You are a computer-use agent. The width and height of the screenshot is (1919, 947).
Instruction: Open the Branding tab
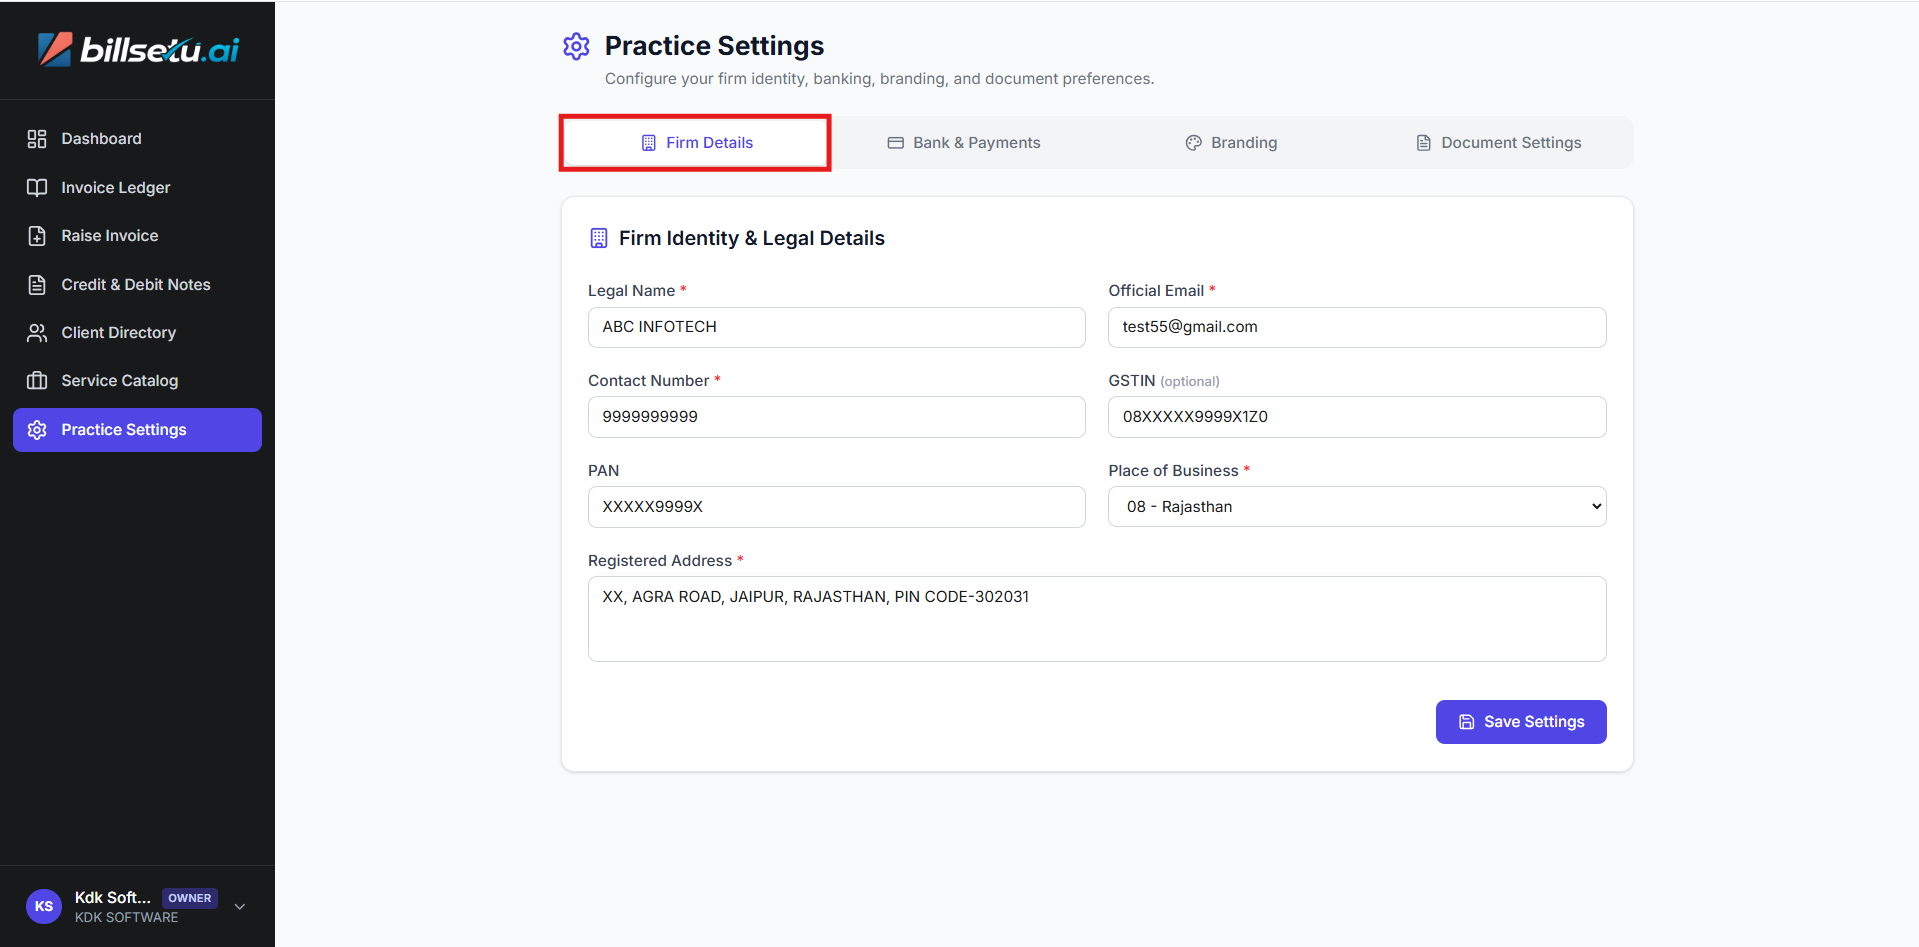coord(1231,143)
